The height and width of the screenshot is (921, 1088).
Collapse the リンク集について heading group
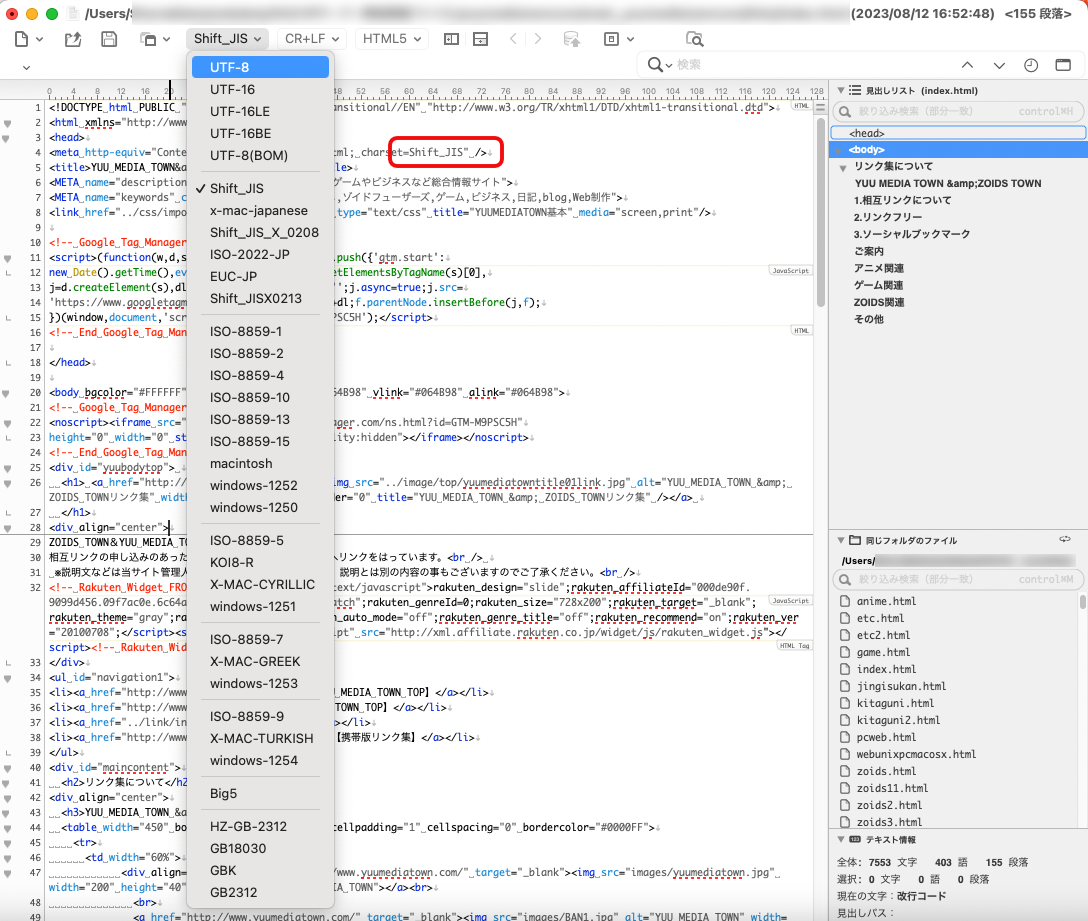[843, 167]
